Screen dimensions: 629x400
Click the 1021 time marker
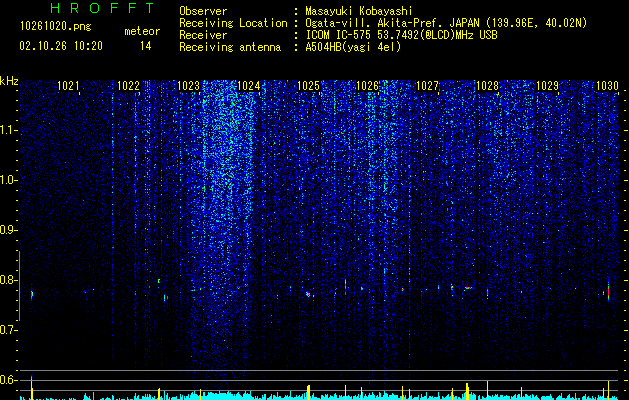coord(68,85)
